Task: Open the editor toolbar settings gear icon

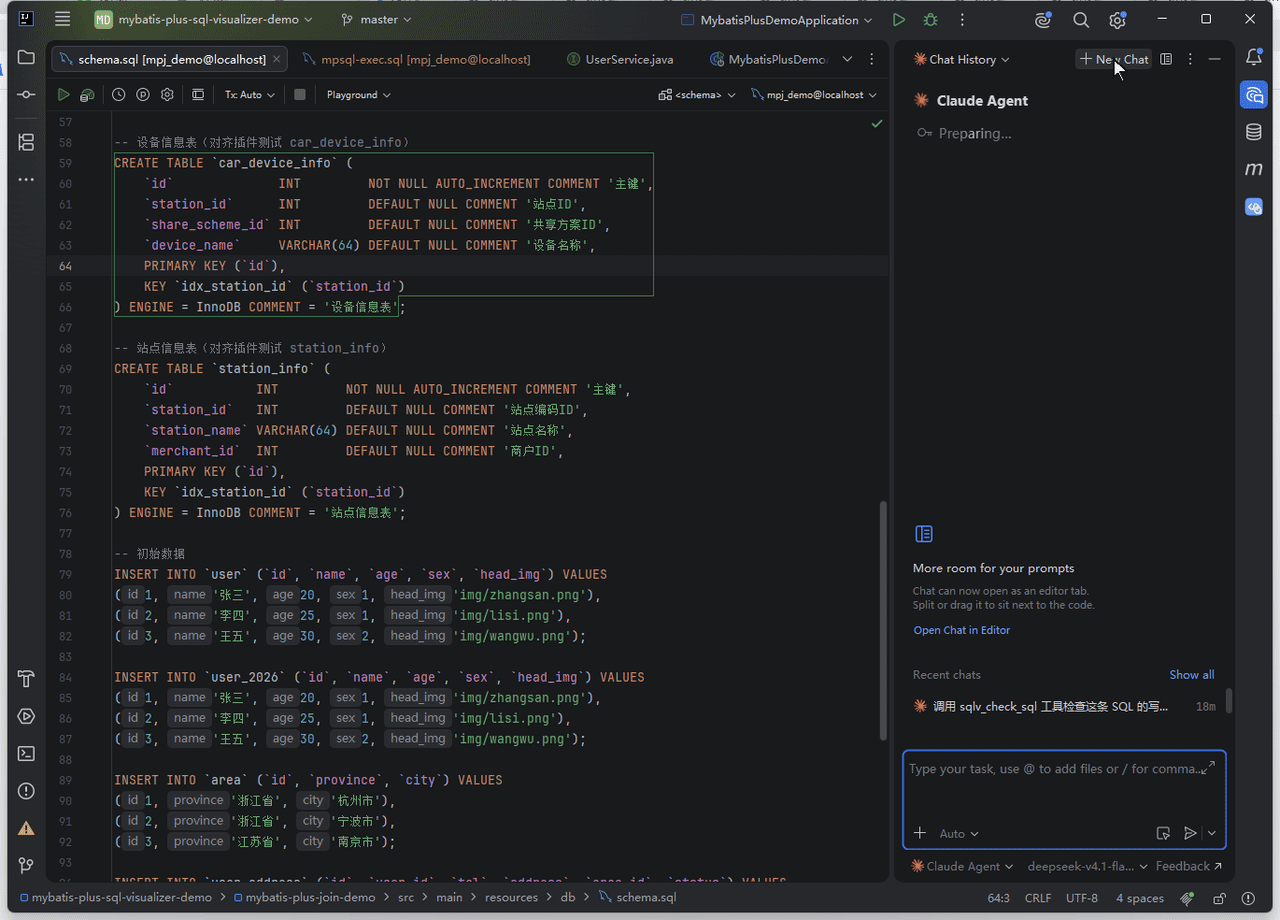Action: pyautogui.click(x=167, y=95)
